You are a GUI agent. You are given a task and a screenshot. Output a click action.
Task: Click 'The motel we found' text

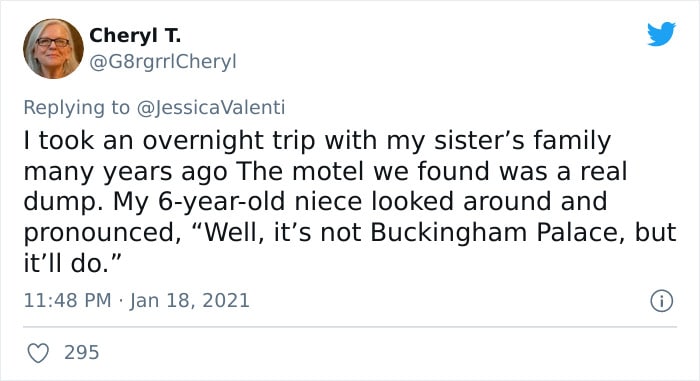pyautogui.click(x=363, y=171)
